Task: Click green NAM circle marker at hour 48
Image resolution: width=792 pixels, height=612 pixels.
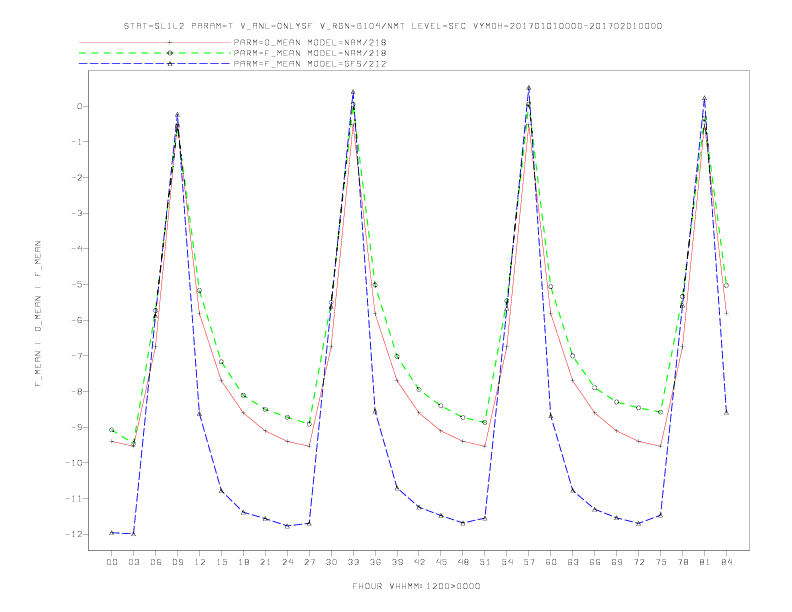Action: point(463,418)
